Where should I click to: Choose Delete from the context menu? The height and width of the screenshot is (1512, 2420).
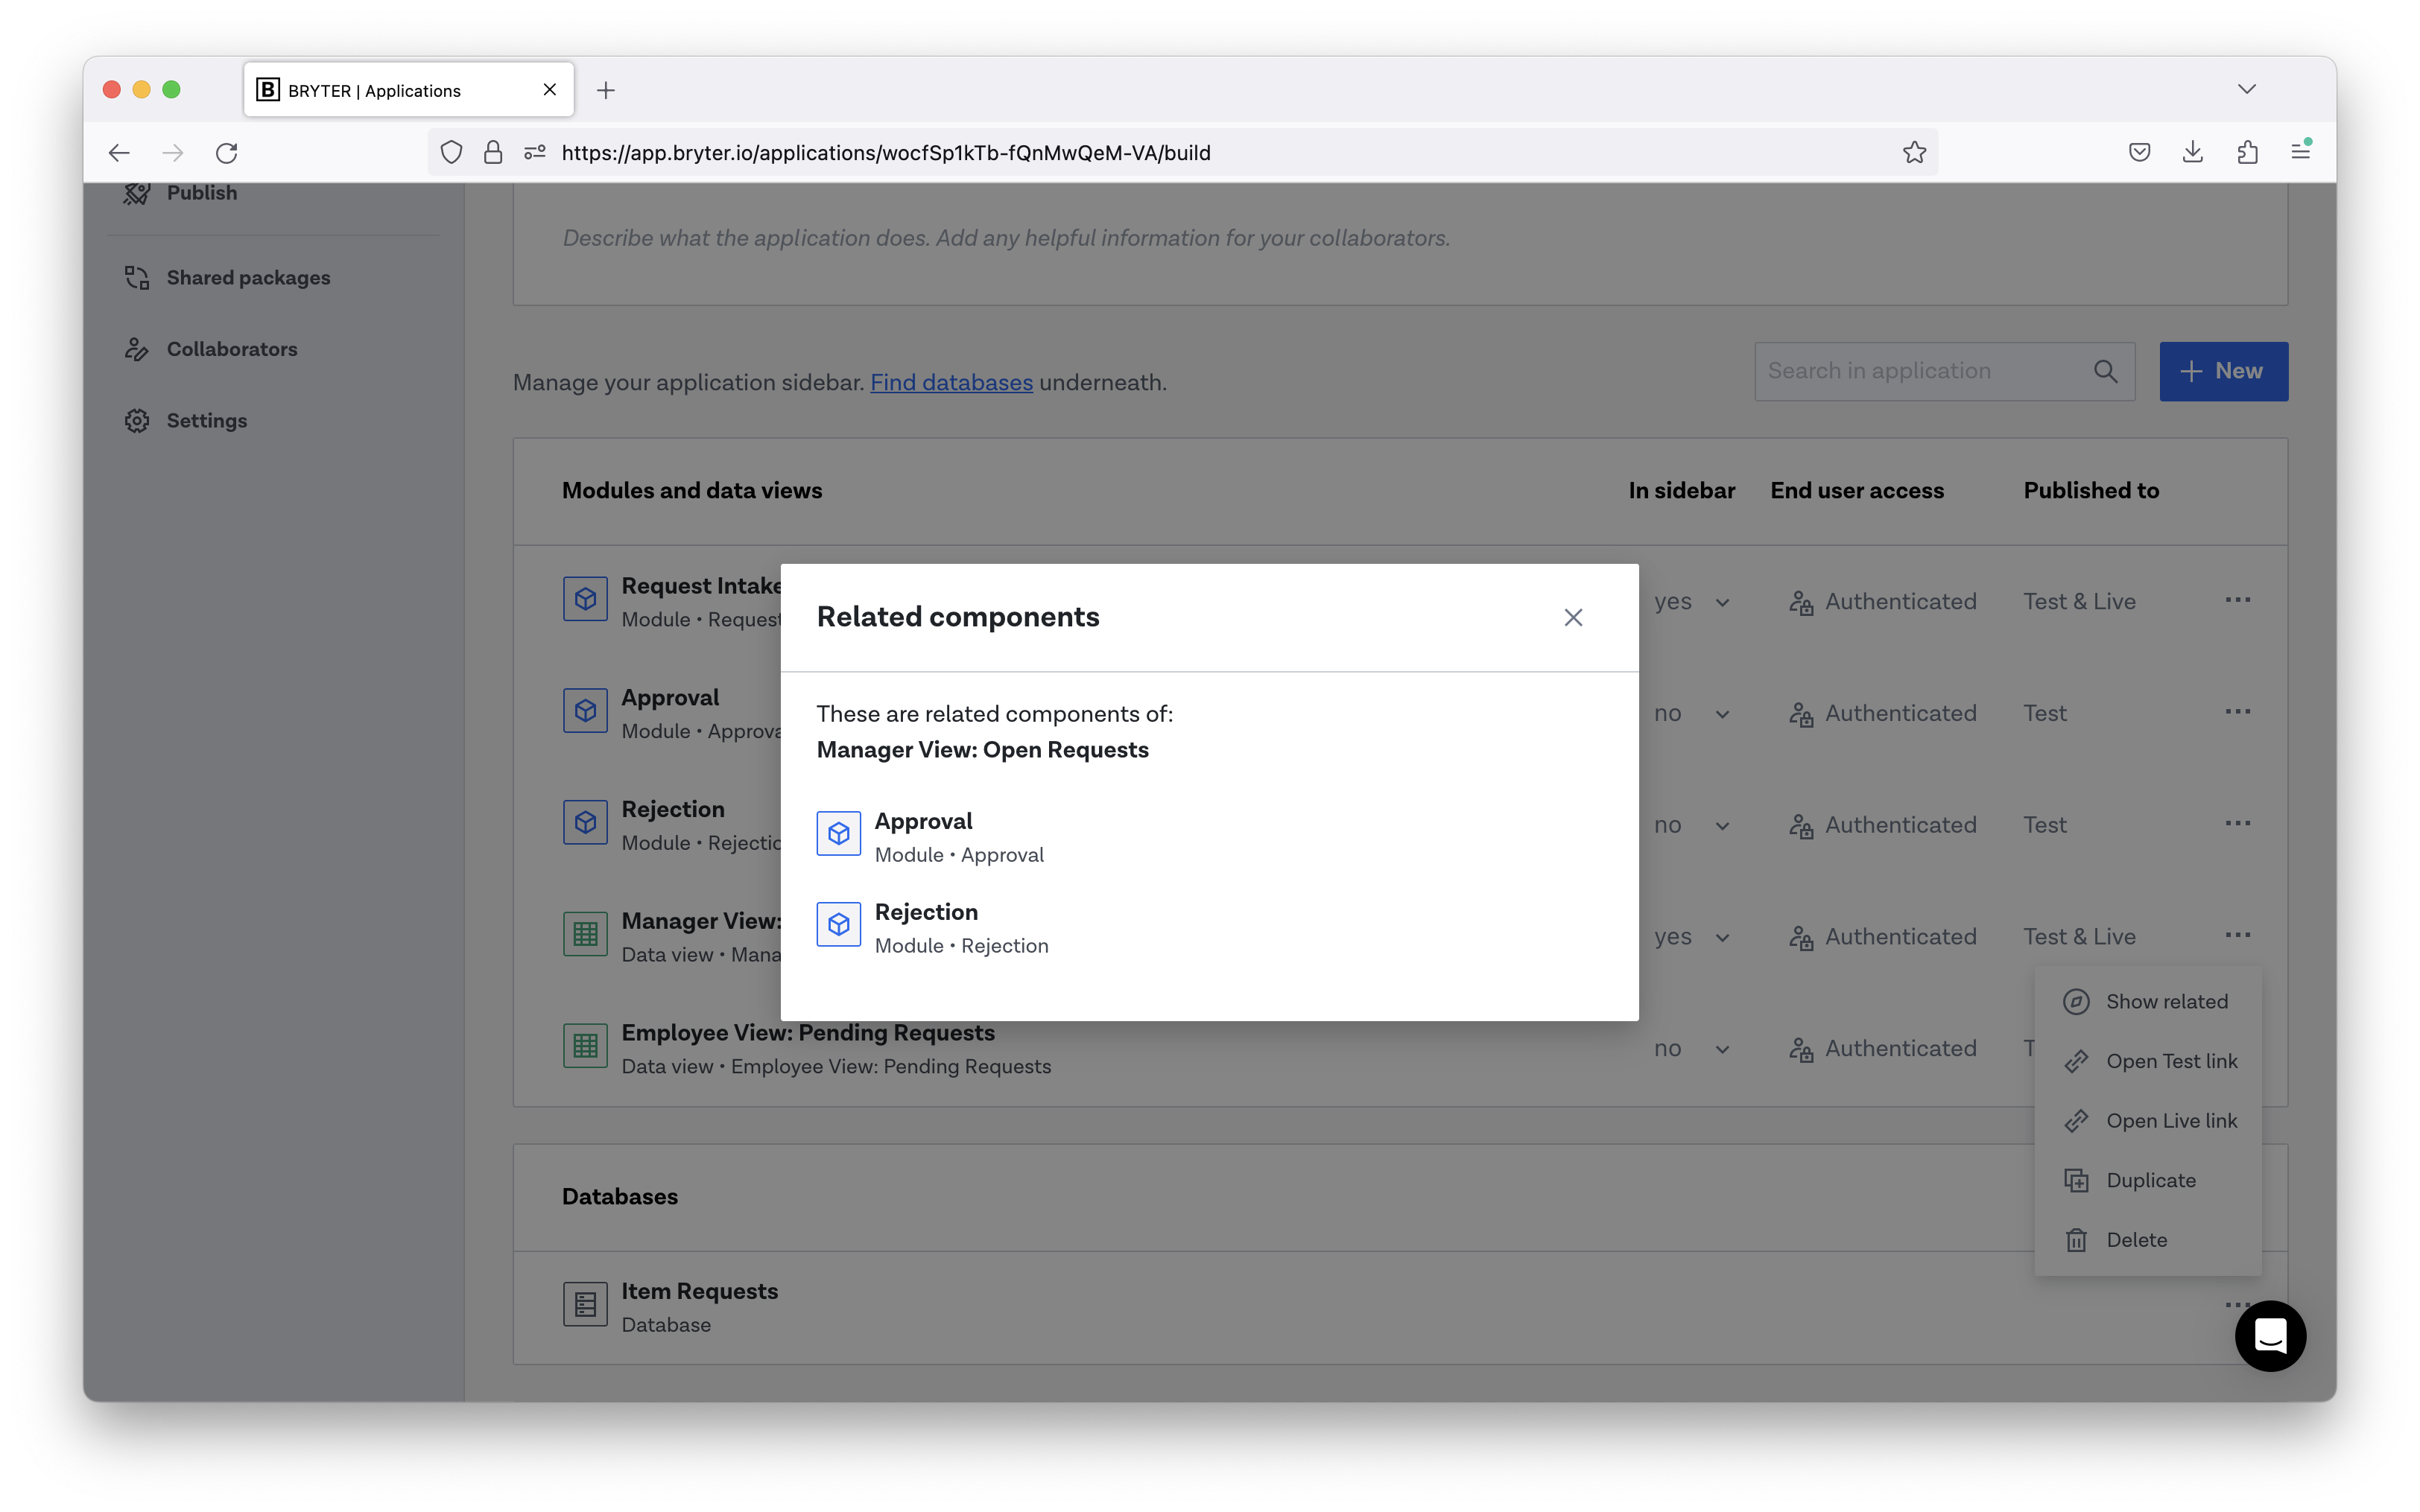[x=2140, y=1240]
